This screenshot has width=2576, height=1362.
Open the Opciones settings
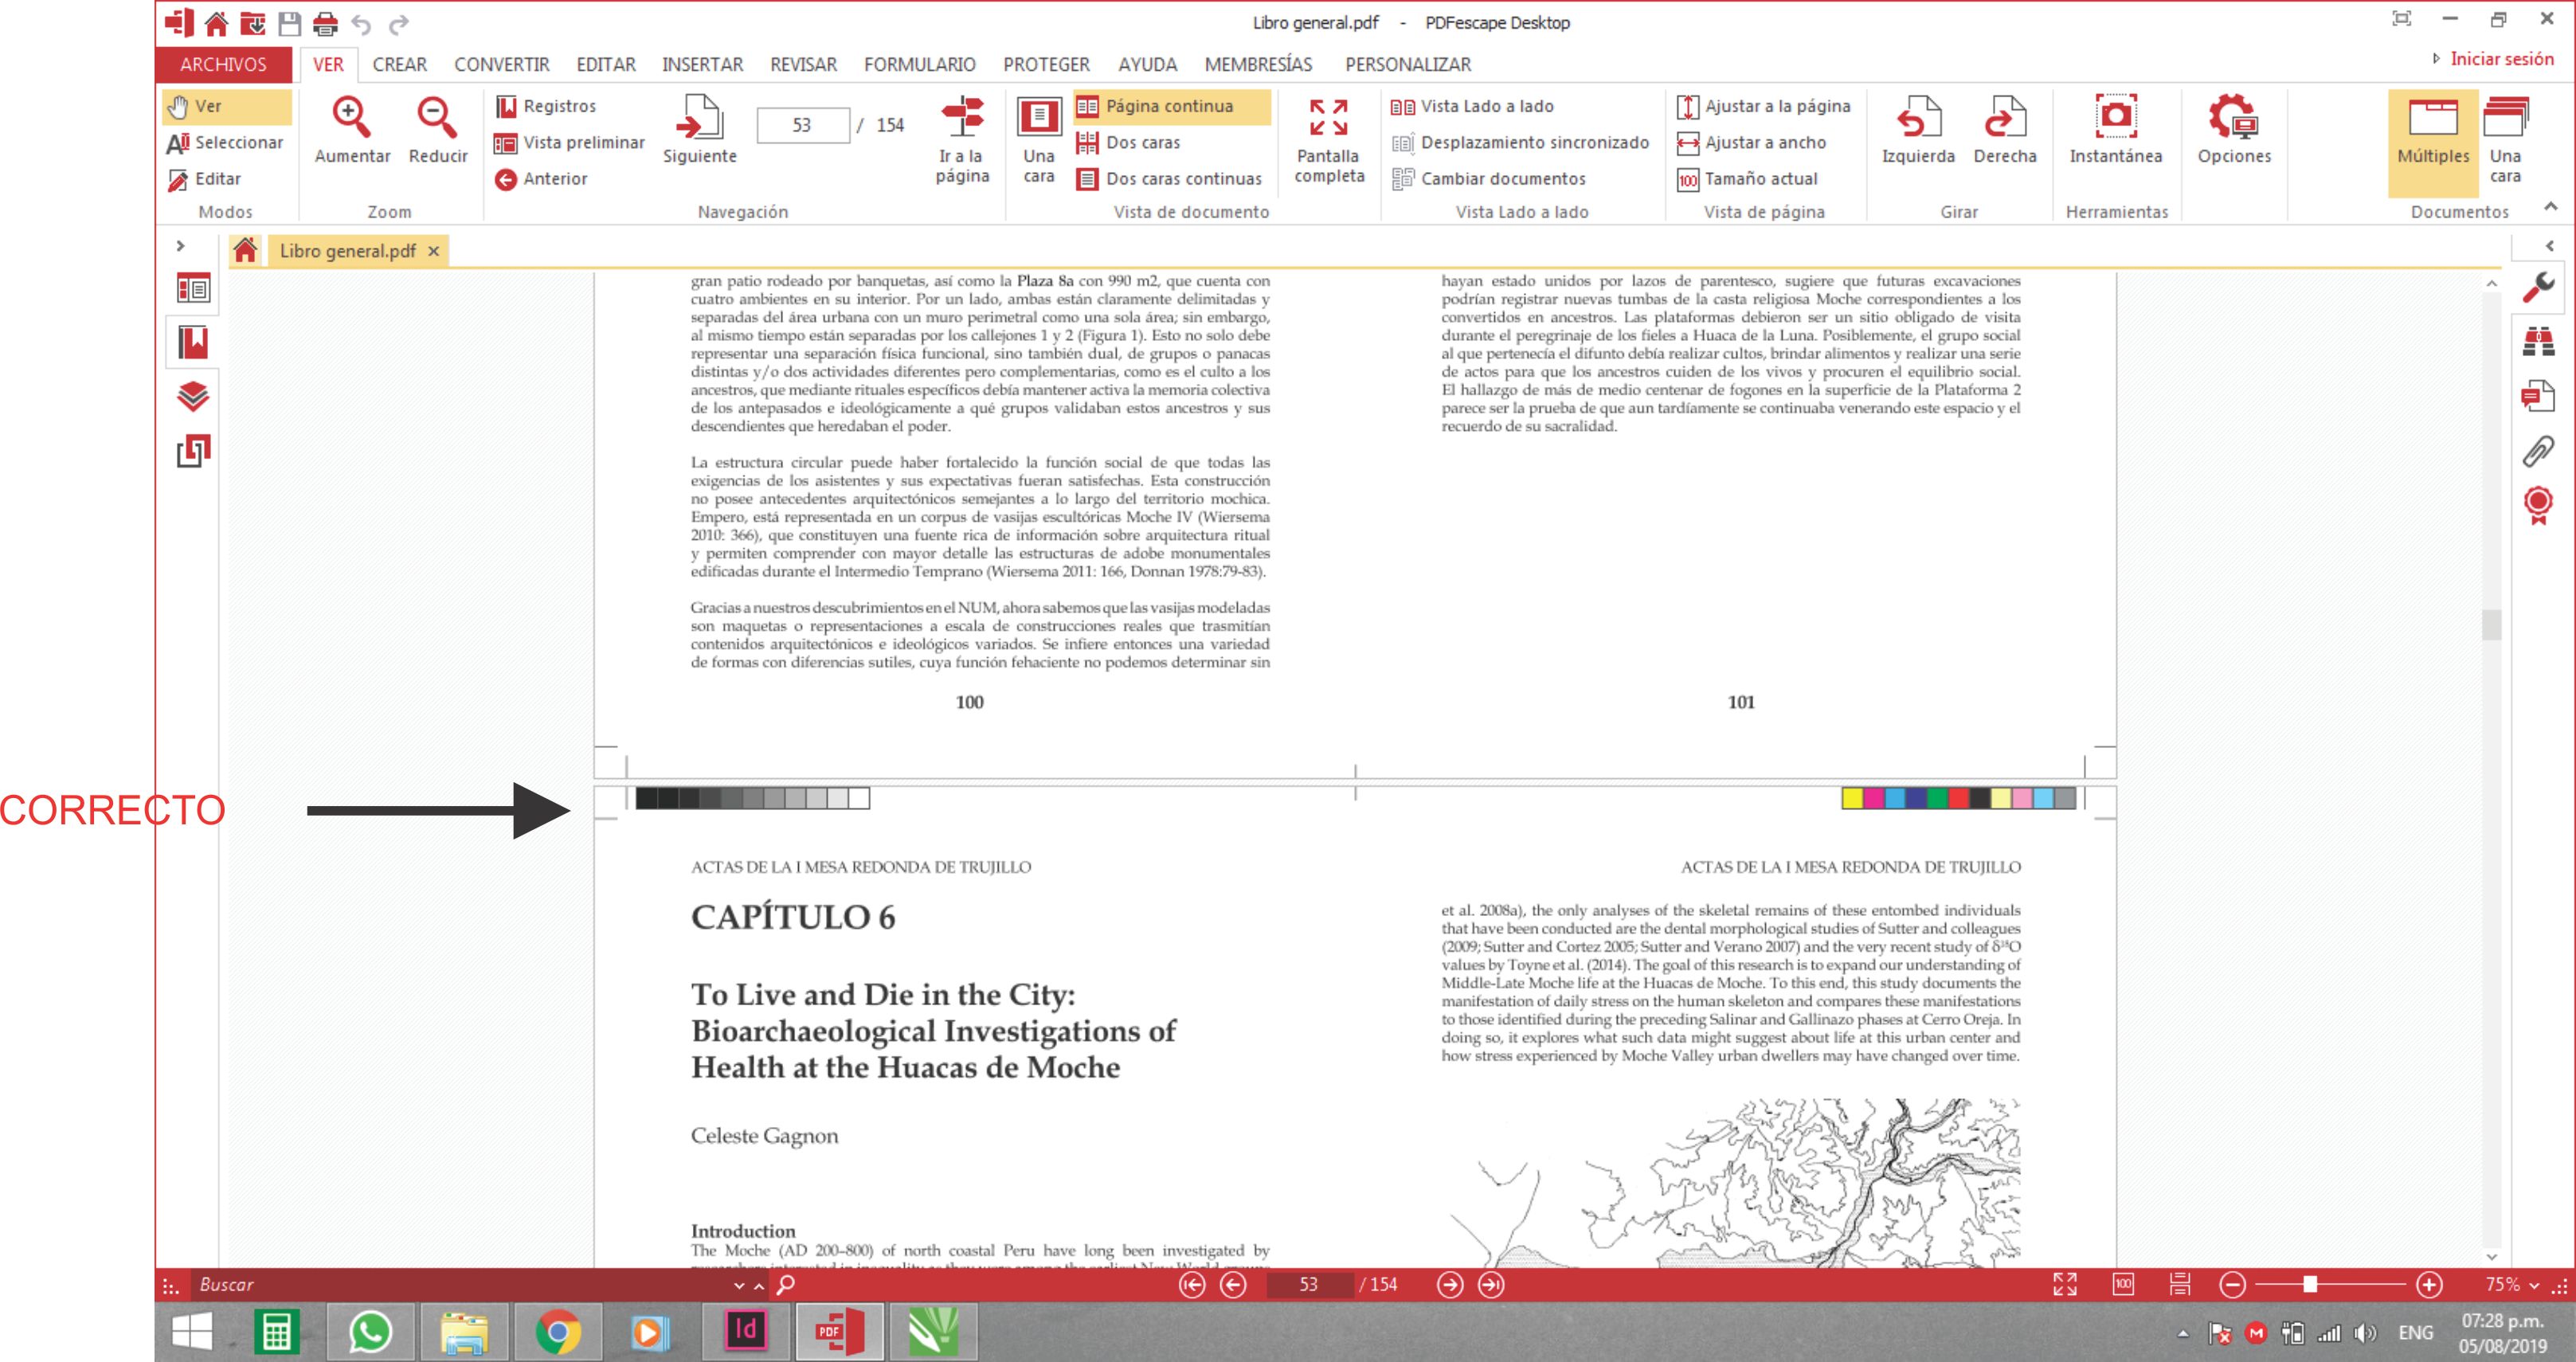click(2233, 130)
